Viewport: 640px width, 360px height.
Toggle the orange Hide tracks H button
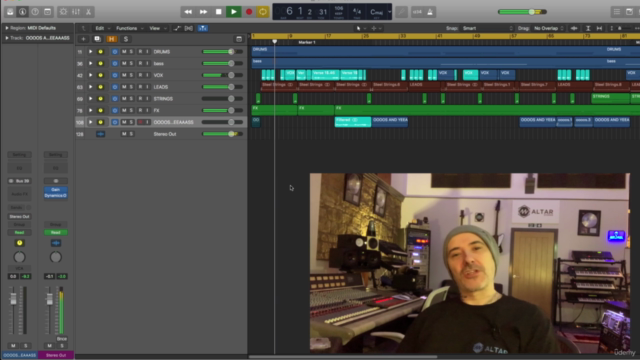[x=111, y=39]
